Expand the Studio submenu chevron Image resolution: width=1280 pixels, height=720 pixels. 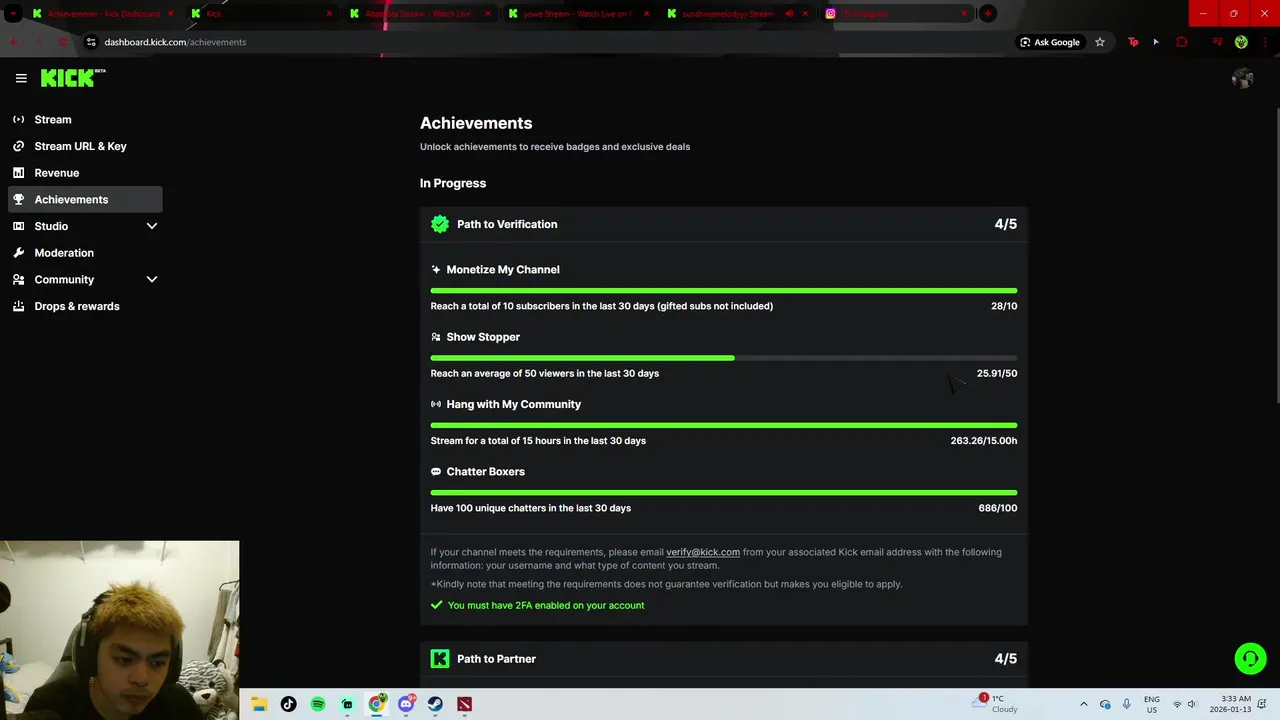[152, 226]
